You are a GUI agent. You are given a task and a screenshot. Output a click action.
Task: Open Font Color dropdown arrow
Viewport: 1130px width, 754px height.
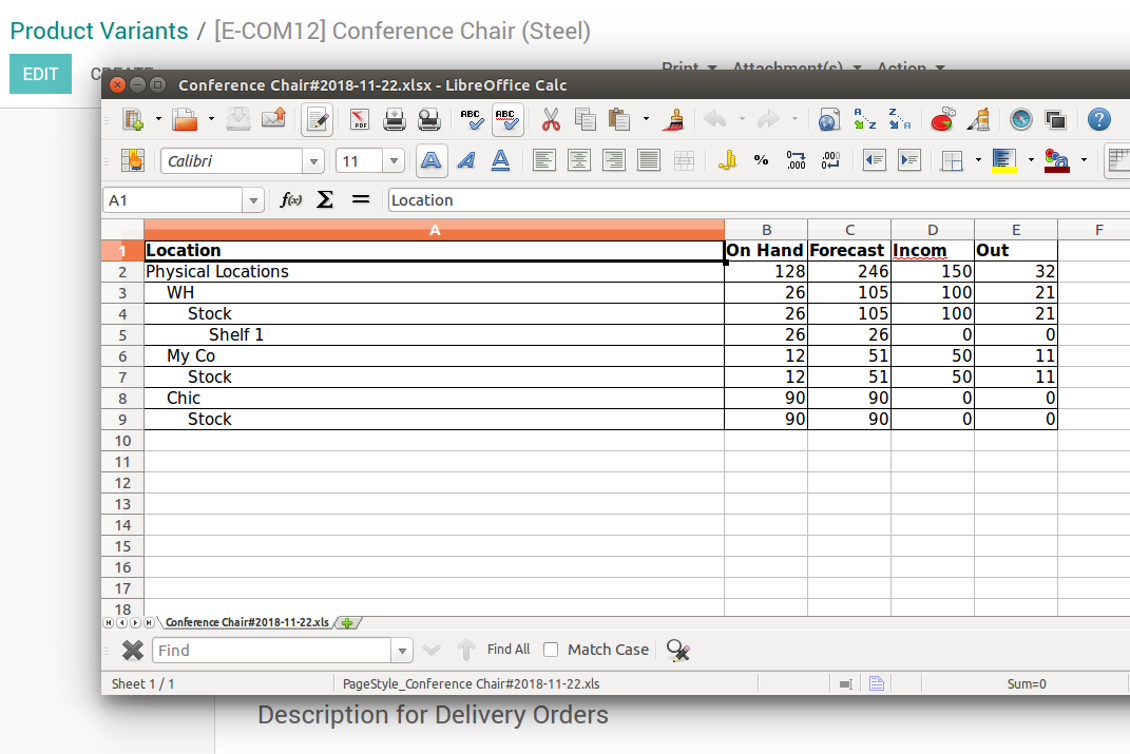pos(1083,160)
